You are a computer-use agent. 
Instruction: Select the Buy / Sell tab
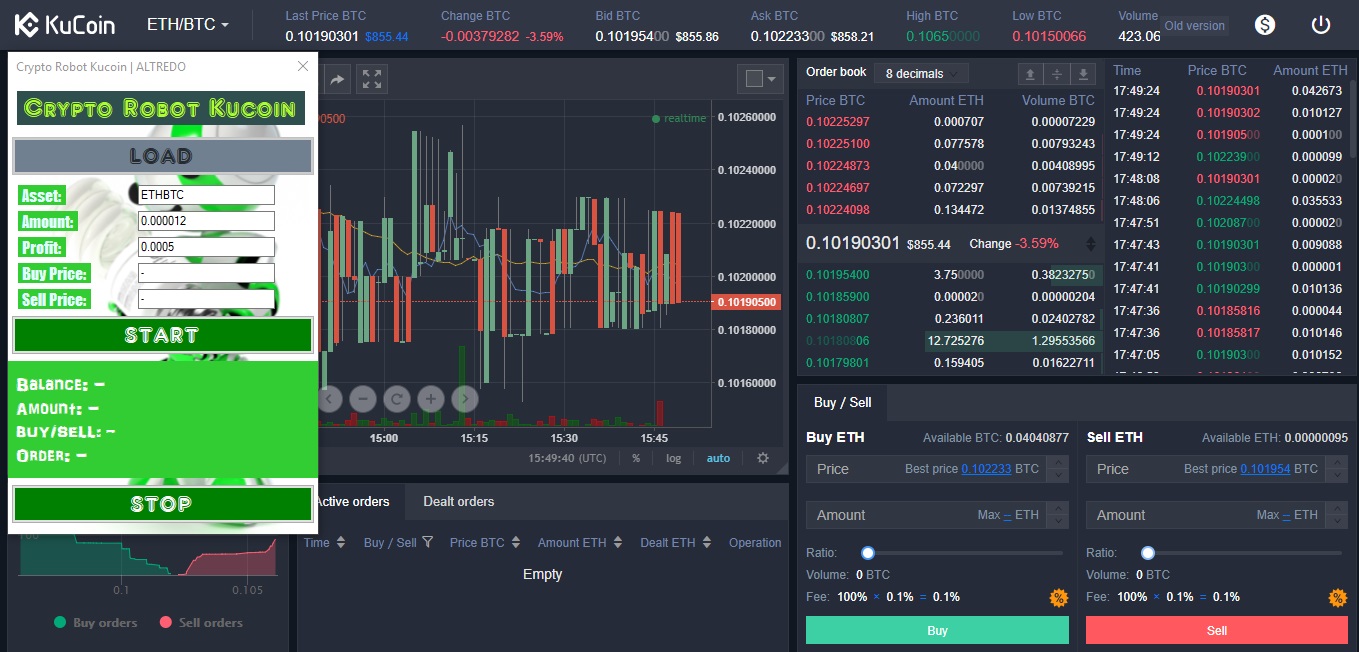842,402
